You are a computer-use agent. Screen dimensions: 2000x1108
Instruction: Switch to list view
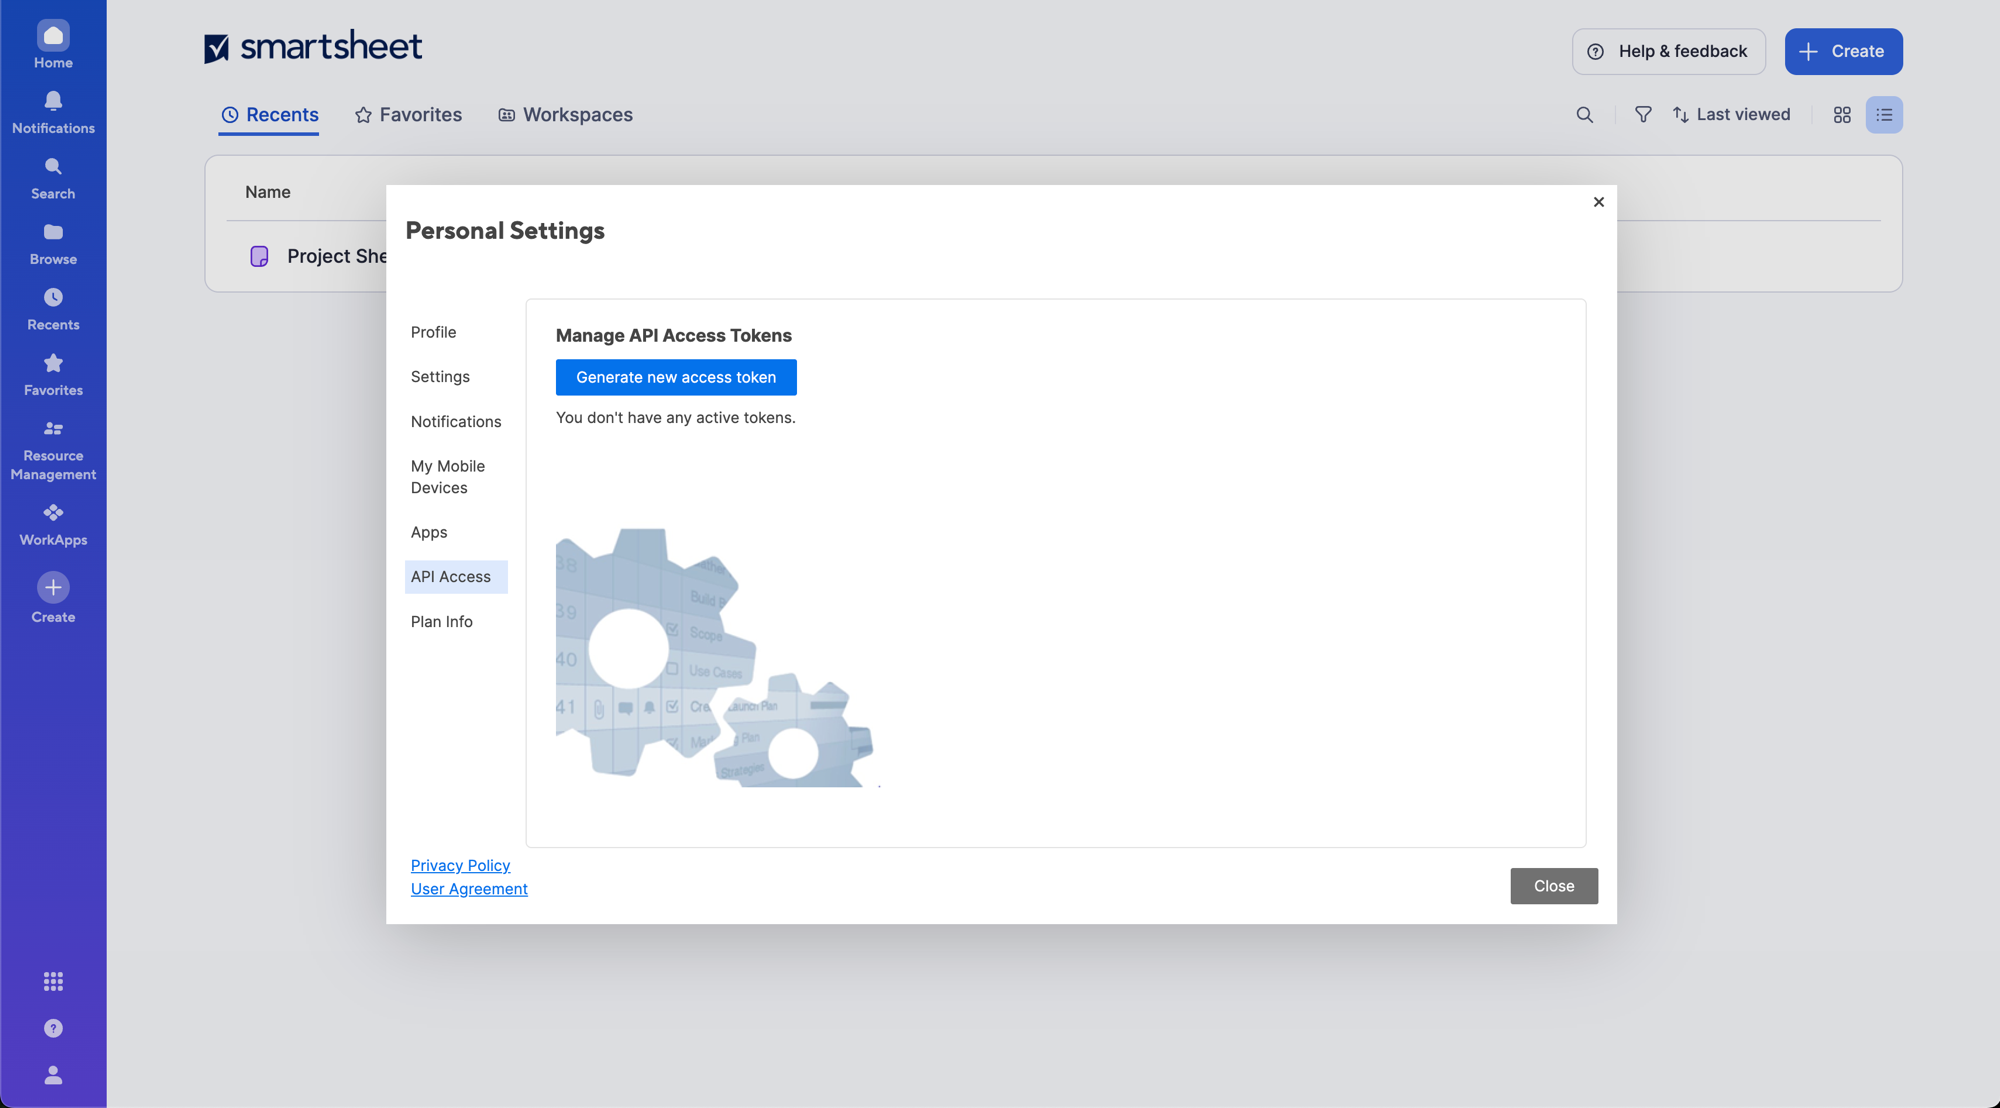coord(1884,115)
